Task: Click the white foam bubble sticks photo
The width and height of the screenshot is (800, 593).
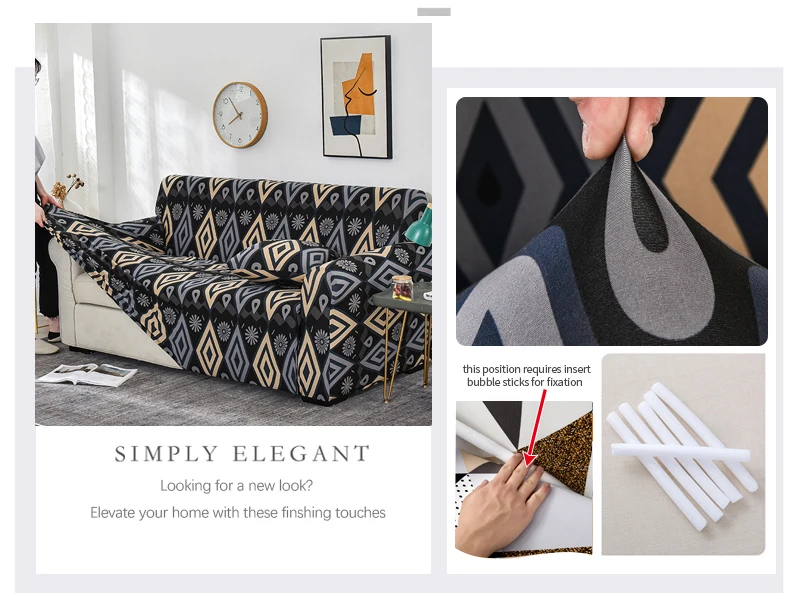Action: click(x=683, y=454)
